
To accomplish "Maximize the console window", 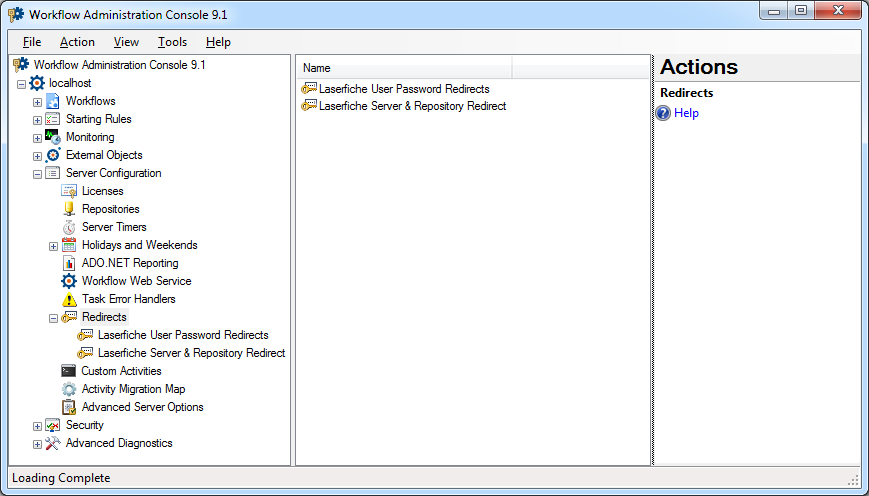I will (801, 11).
